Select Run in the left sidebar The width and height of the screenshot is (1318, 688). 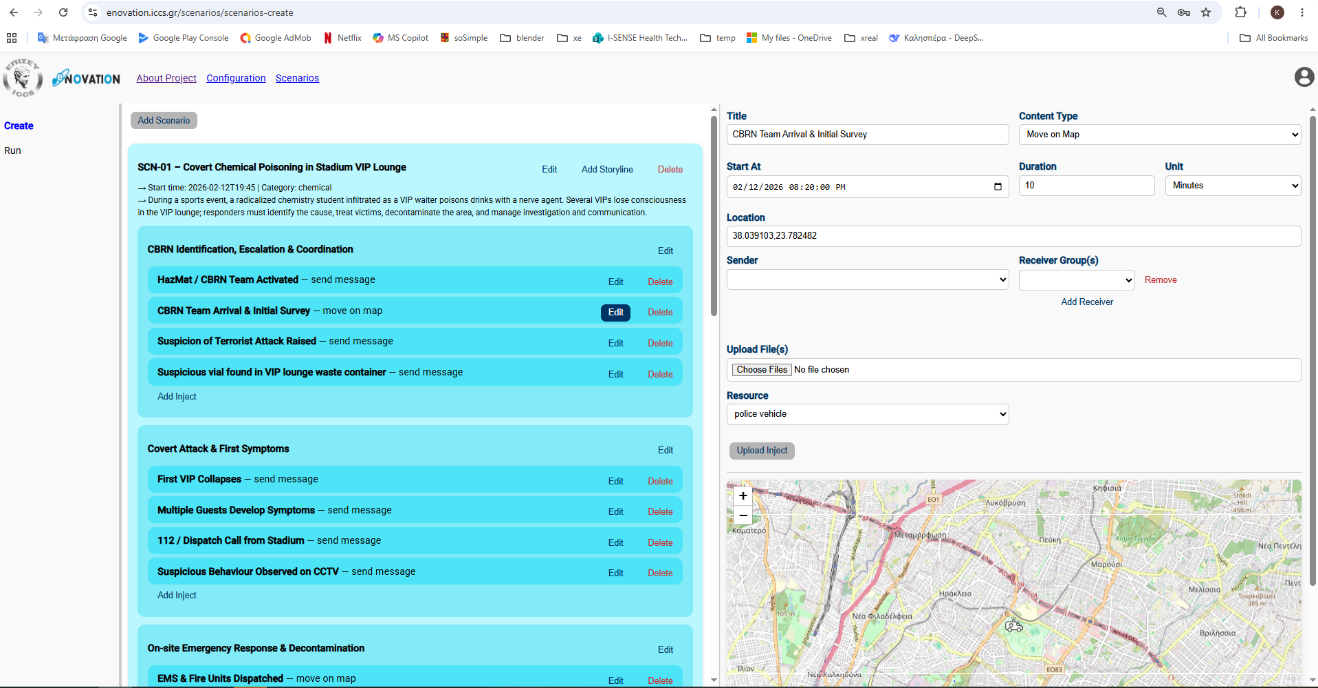[12, 151]
